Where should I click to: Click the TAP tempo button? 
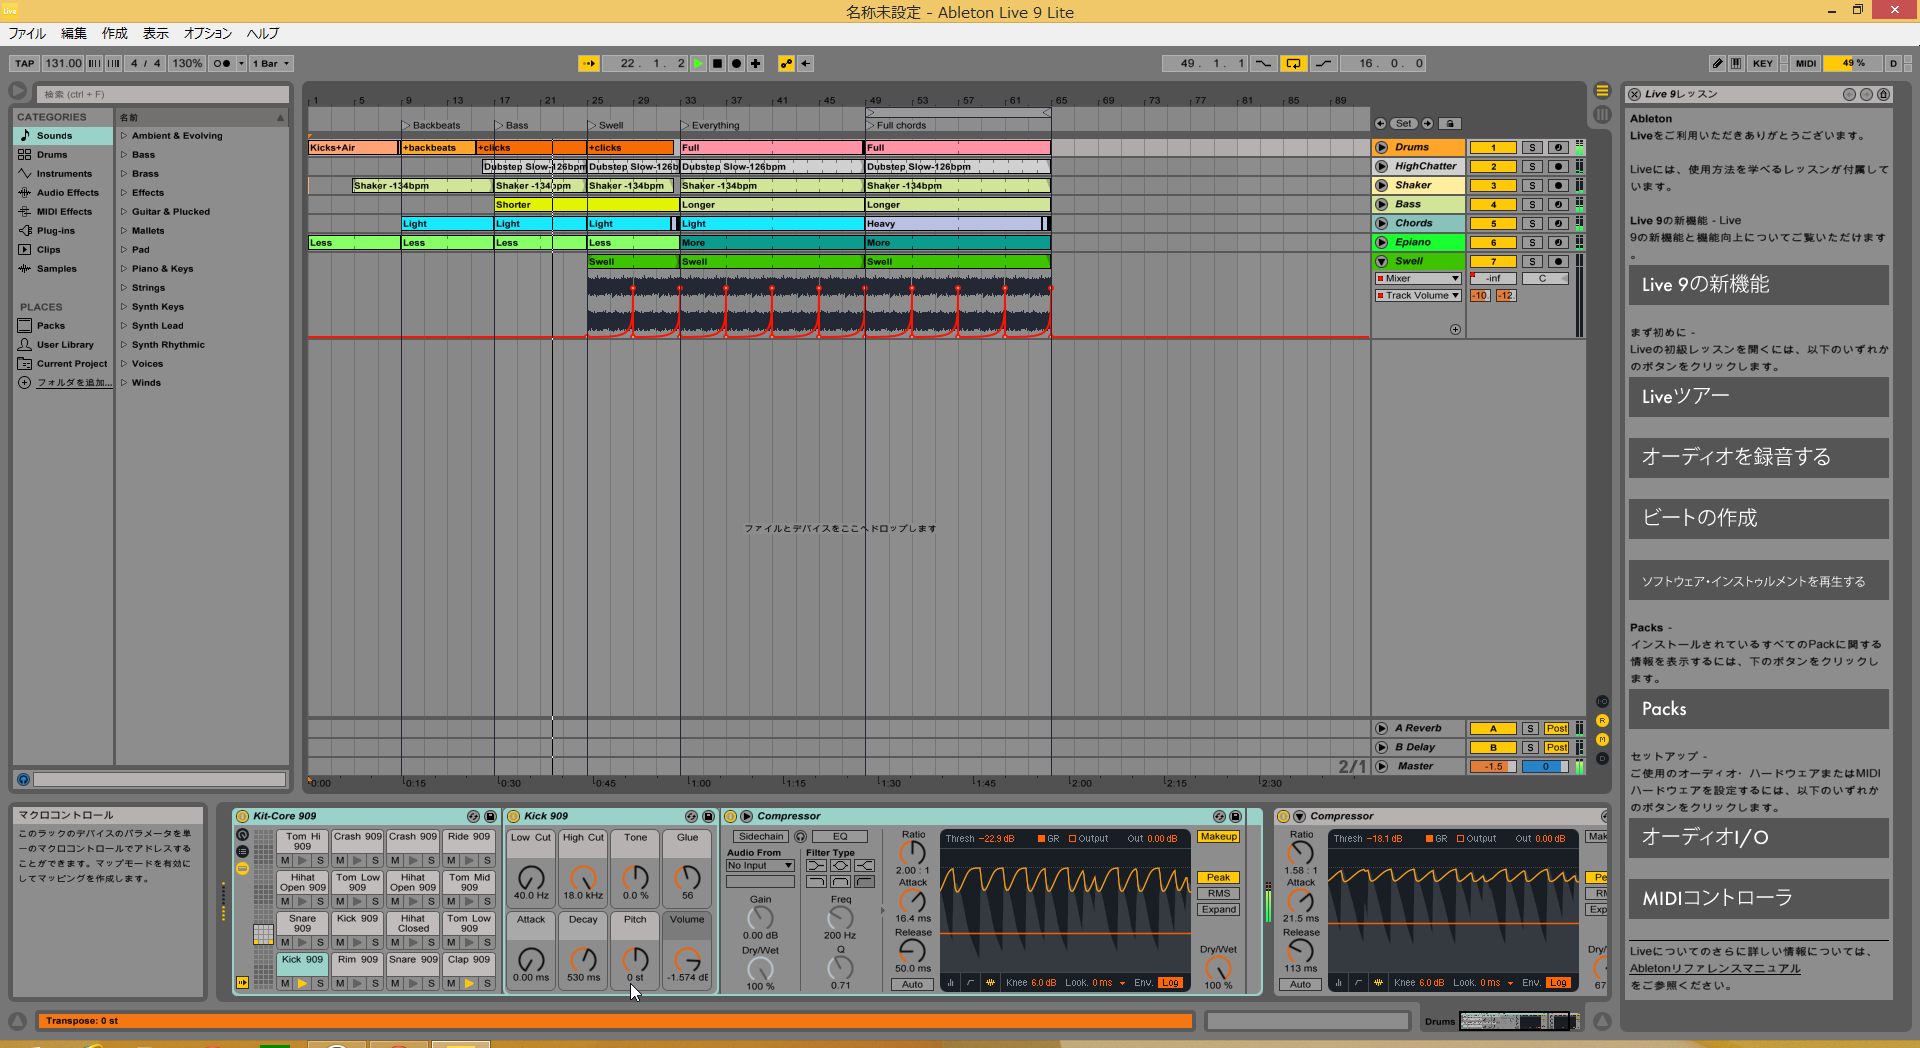[25, 63]
